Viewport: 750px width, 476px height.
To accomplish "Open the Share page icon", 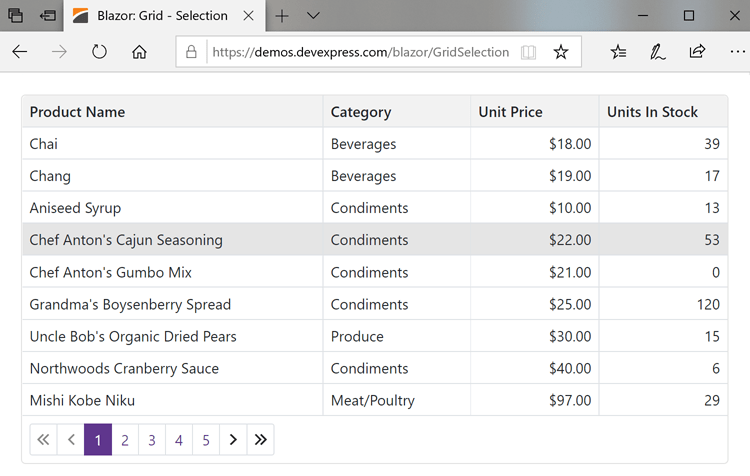I will (697, 52).
